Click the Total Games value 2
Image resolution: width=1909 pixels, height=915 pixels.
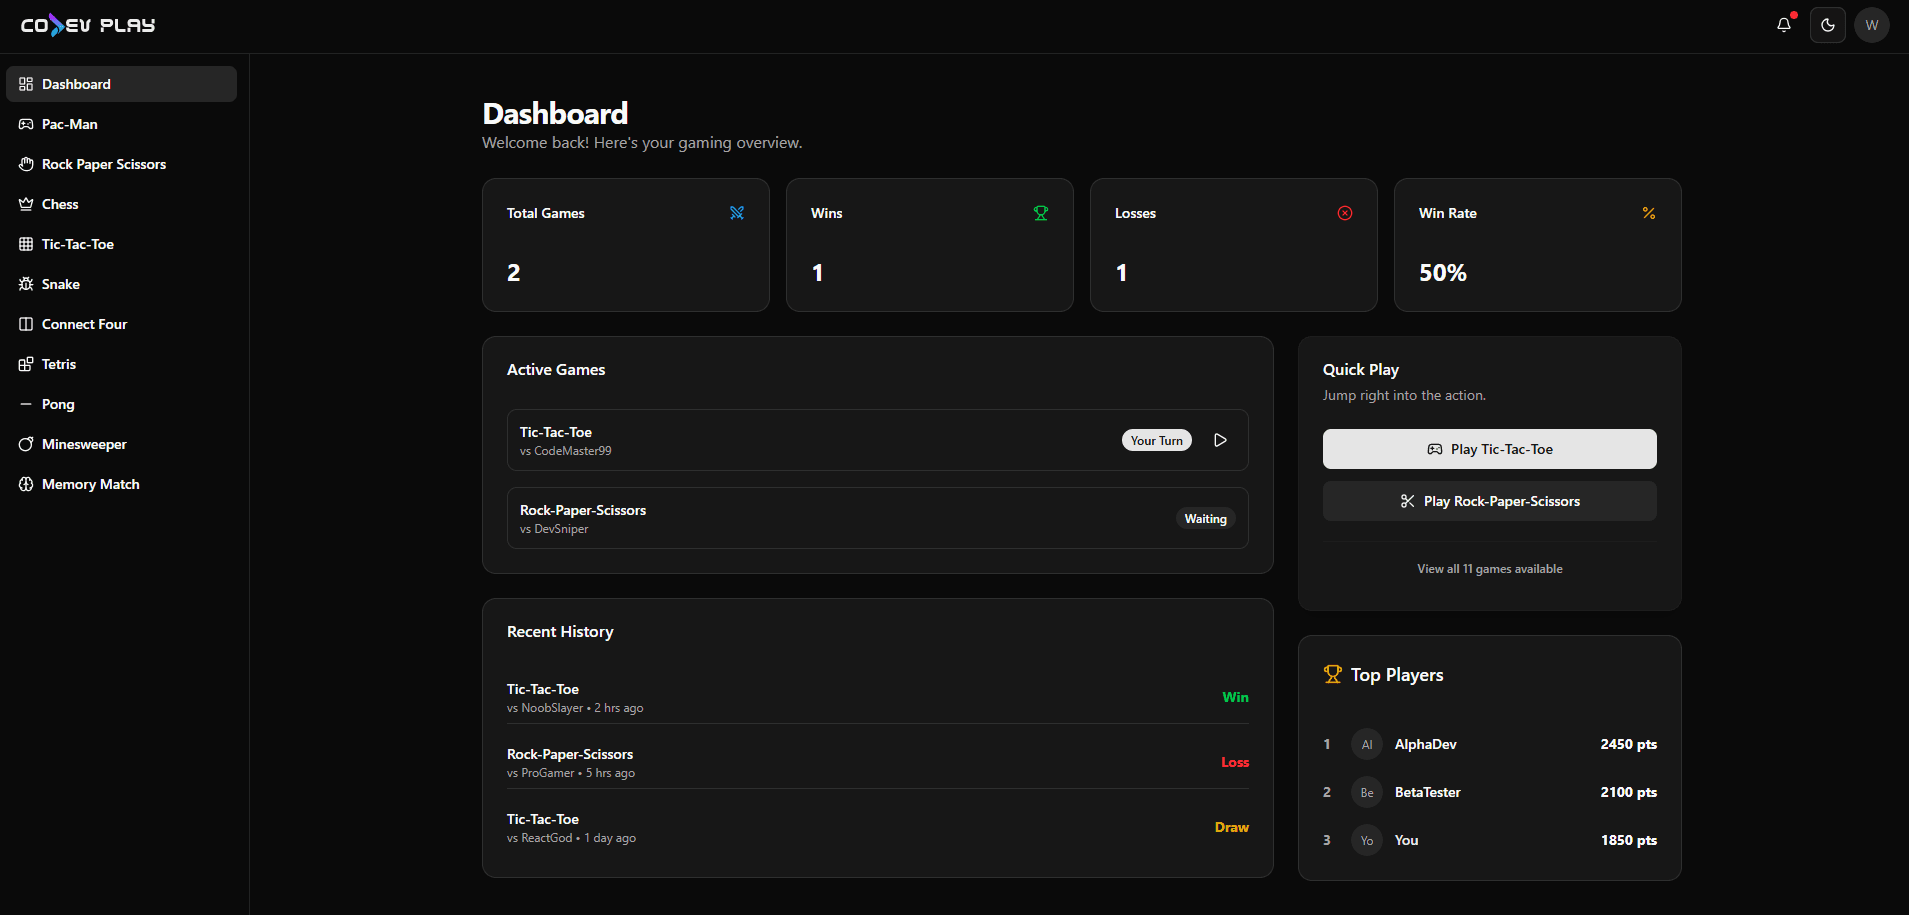pyautogui.click(x=513, y=273)
